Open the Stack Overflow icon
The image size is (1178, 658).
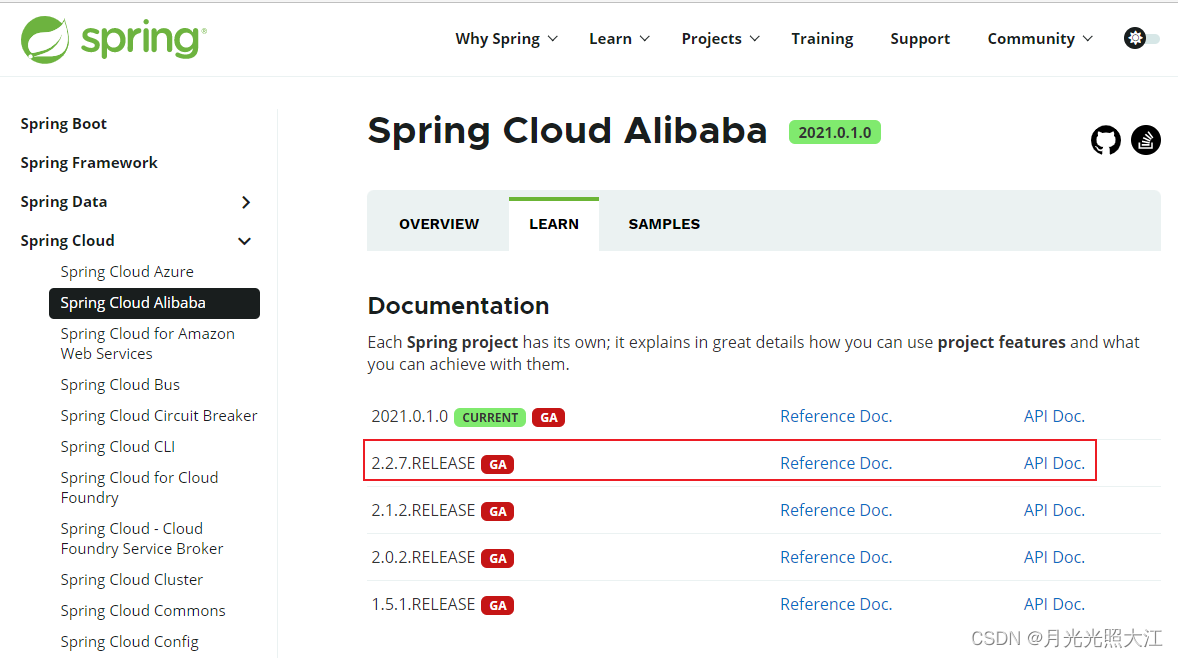(x=1146, y=140)
